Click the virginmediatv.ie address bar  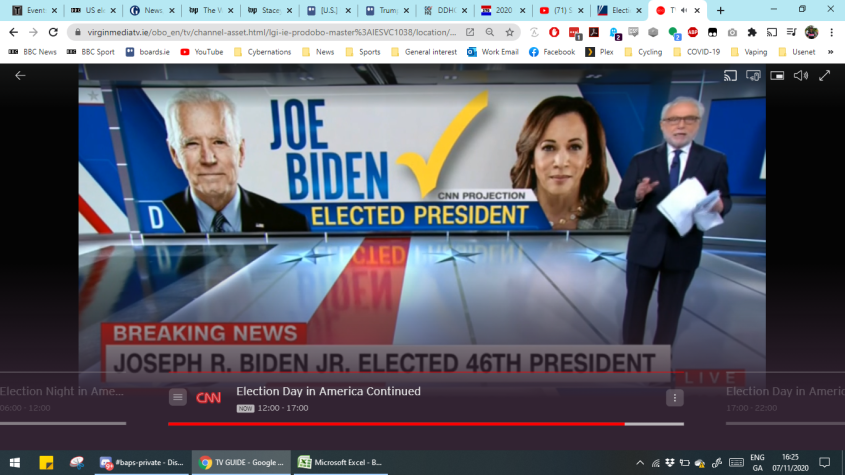tap(272, 32)
